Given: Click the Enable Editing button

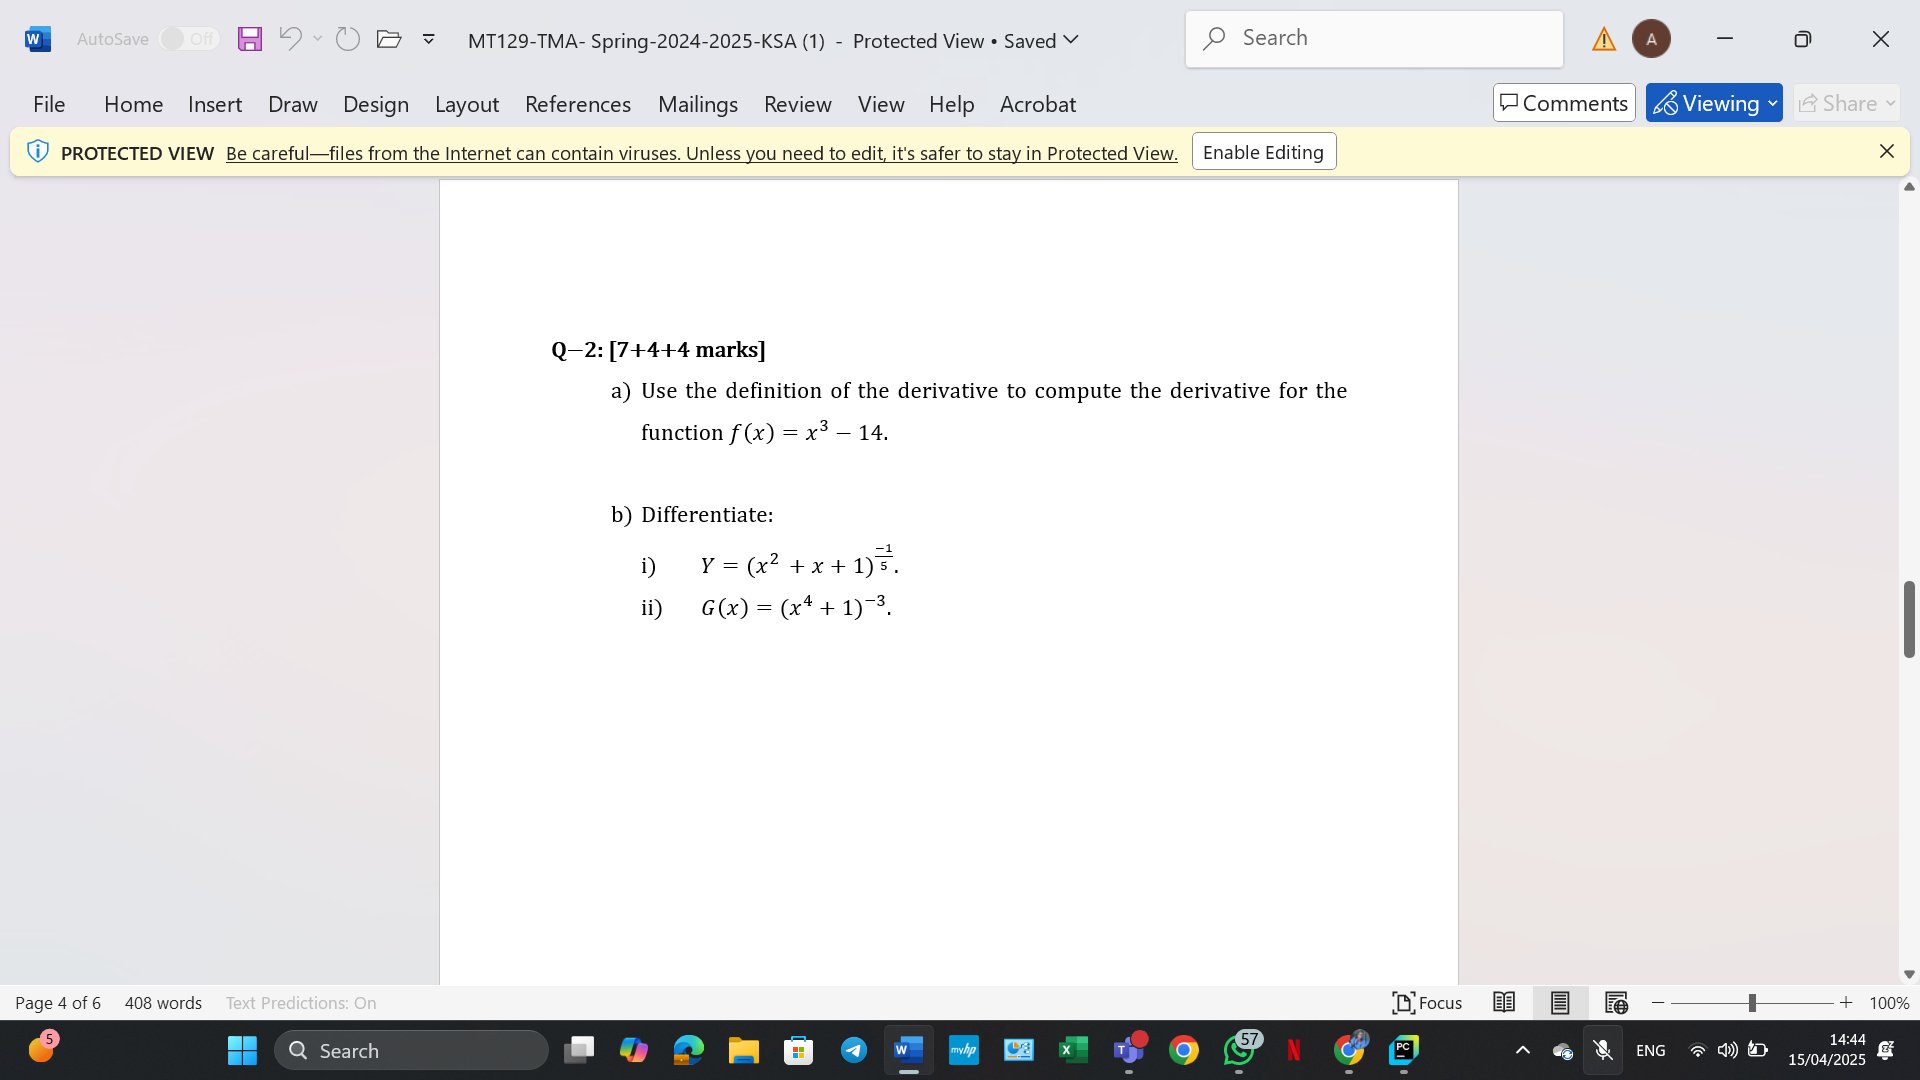Looking at the screenshot, I should [x=1263, y=151].
